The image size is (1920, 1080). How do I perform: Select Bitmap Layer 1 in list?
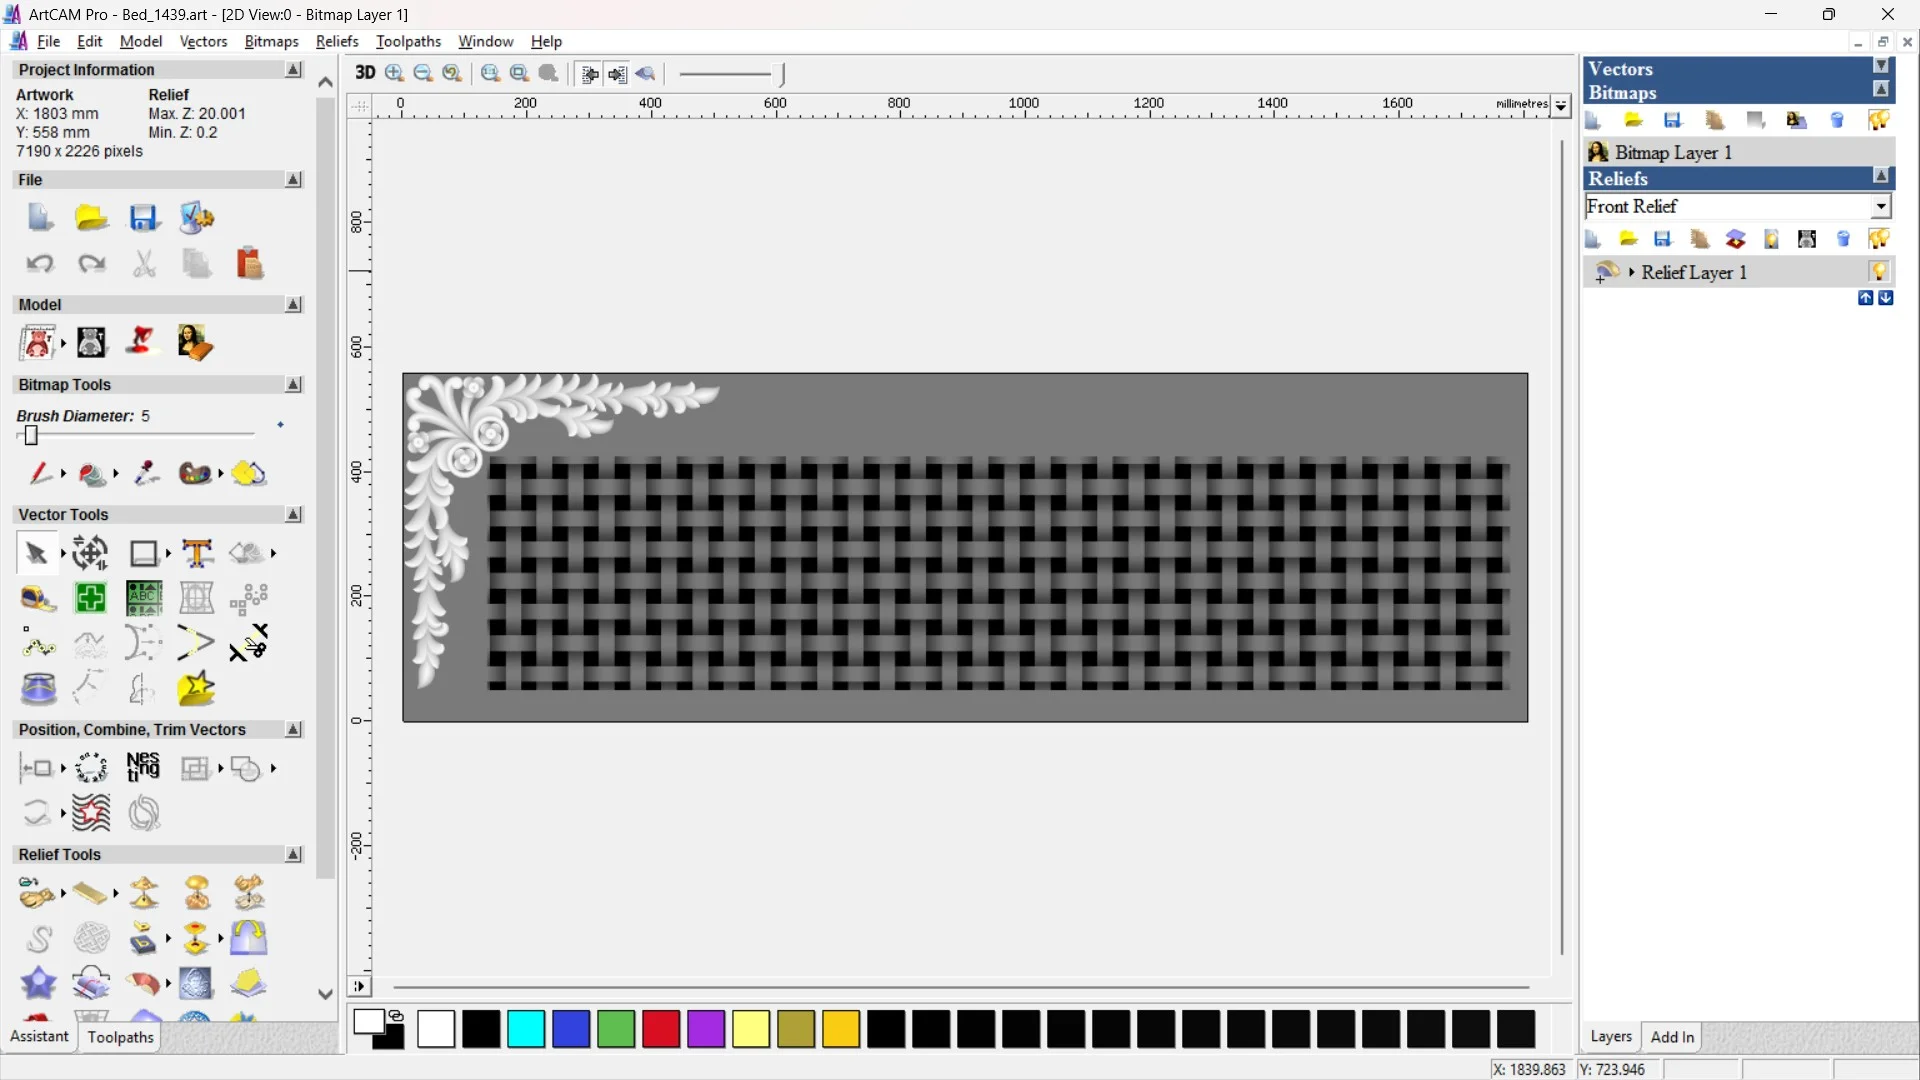point(1673,152)
